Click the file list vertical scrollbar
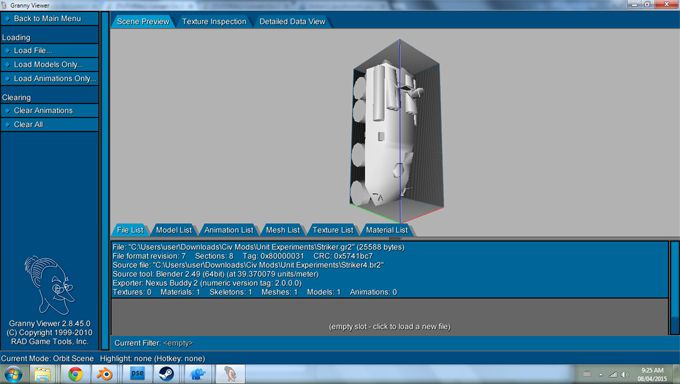 [674, 288]
